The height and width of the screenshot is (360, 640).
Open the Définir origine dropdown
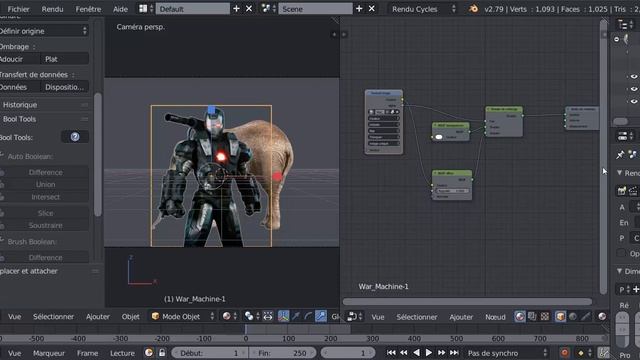44,31
